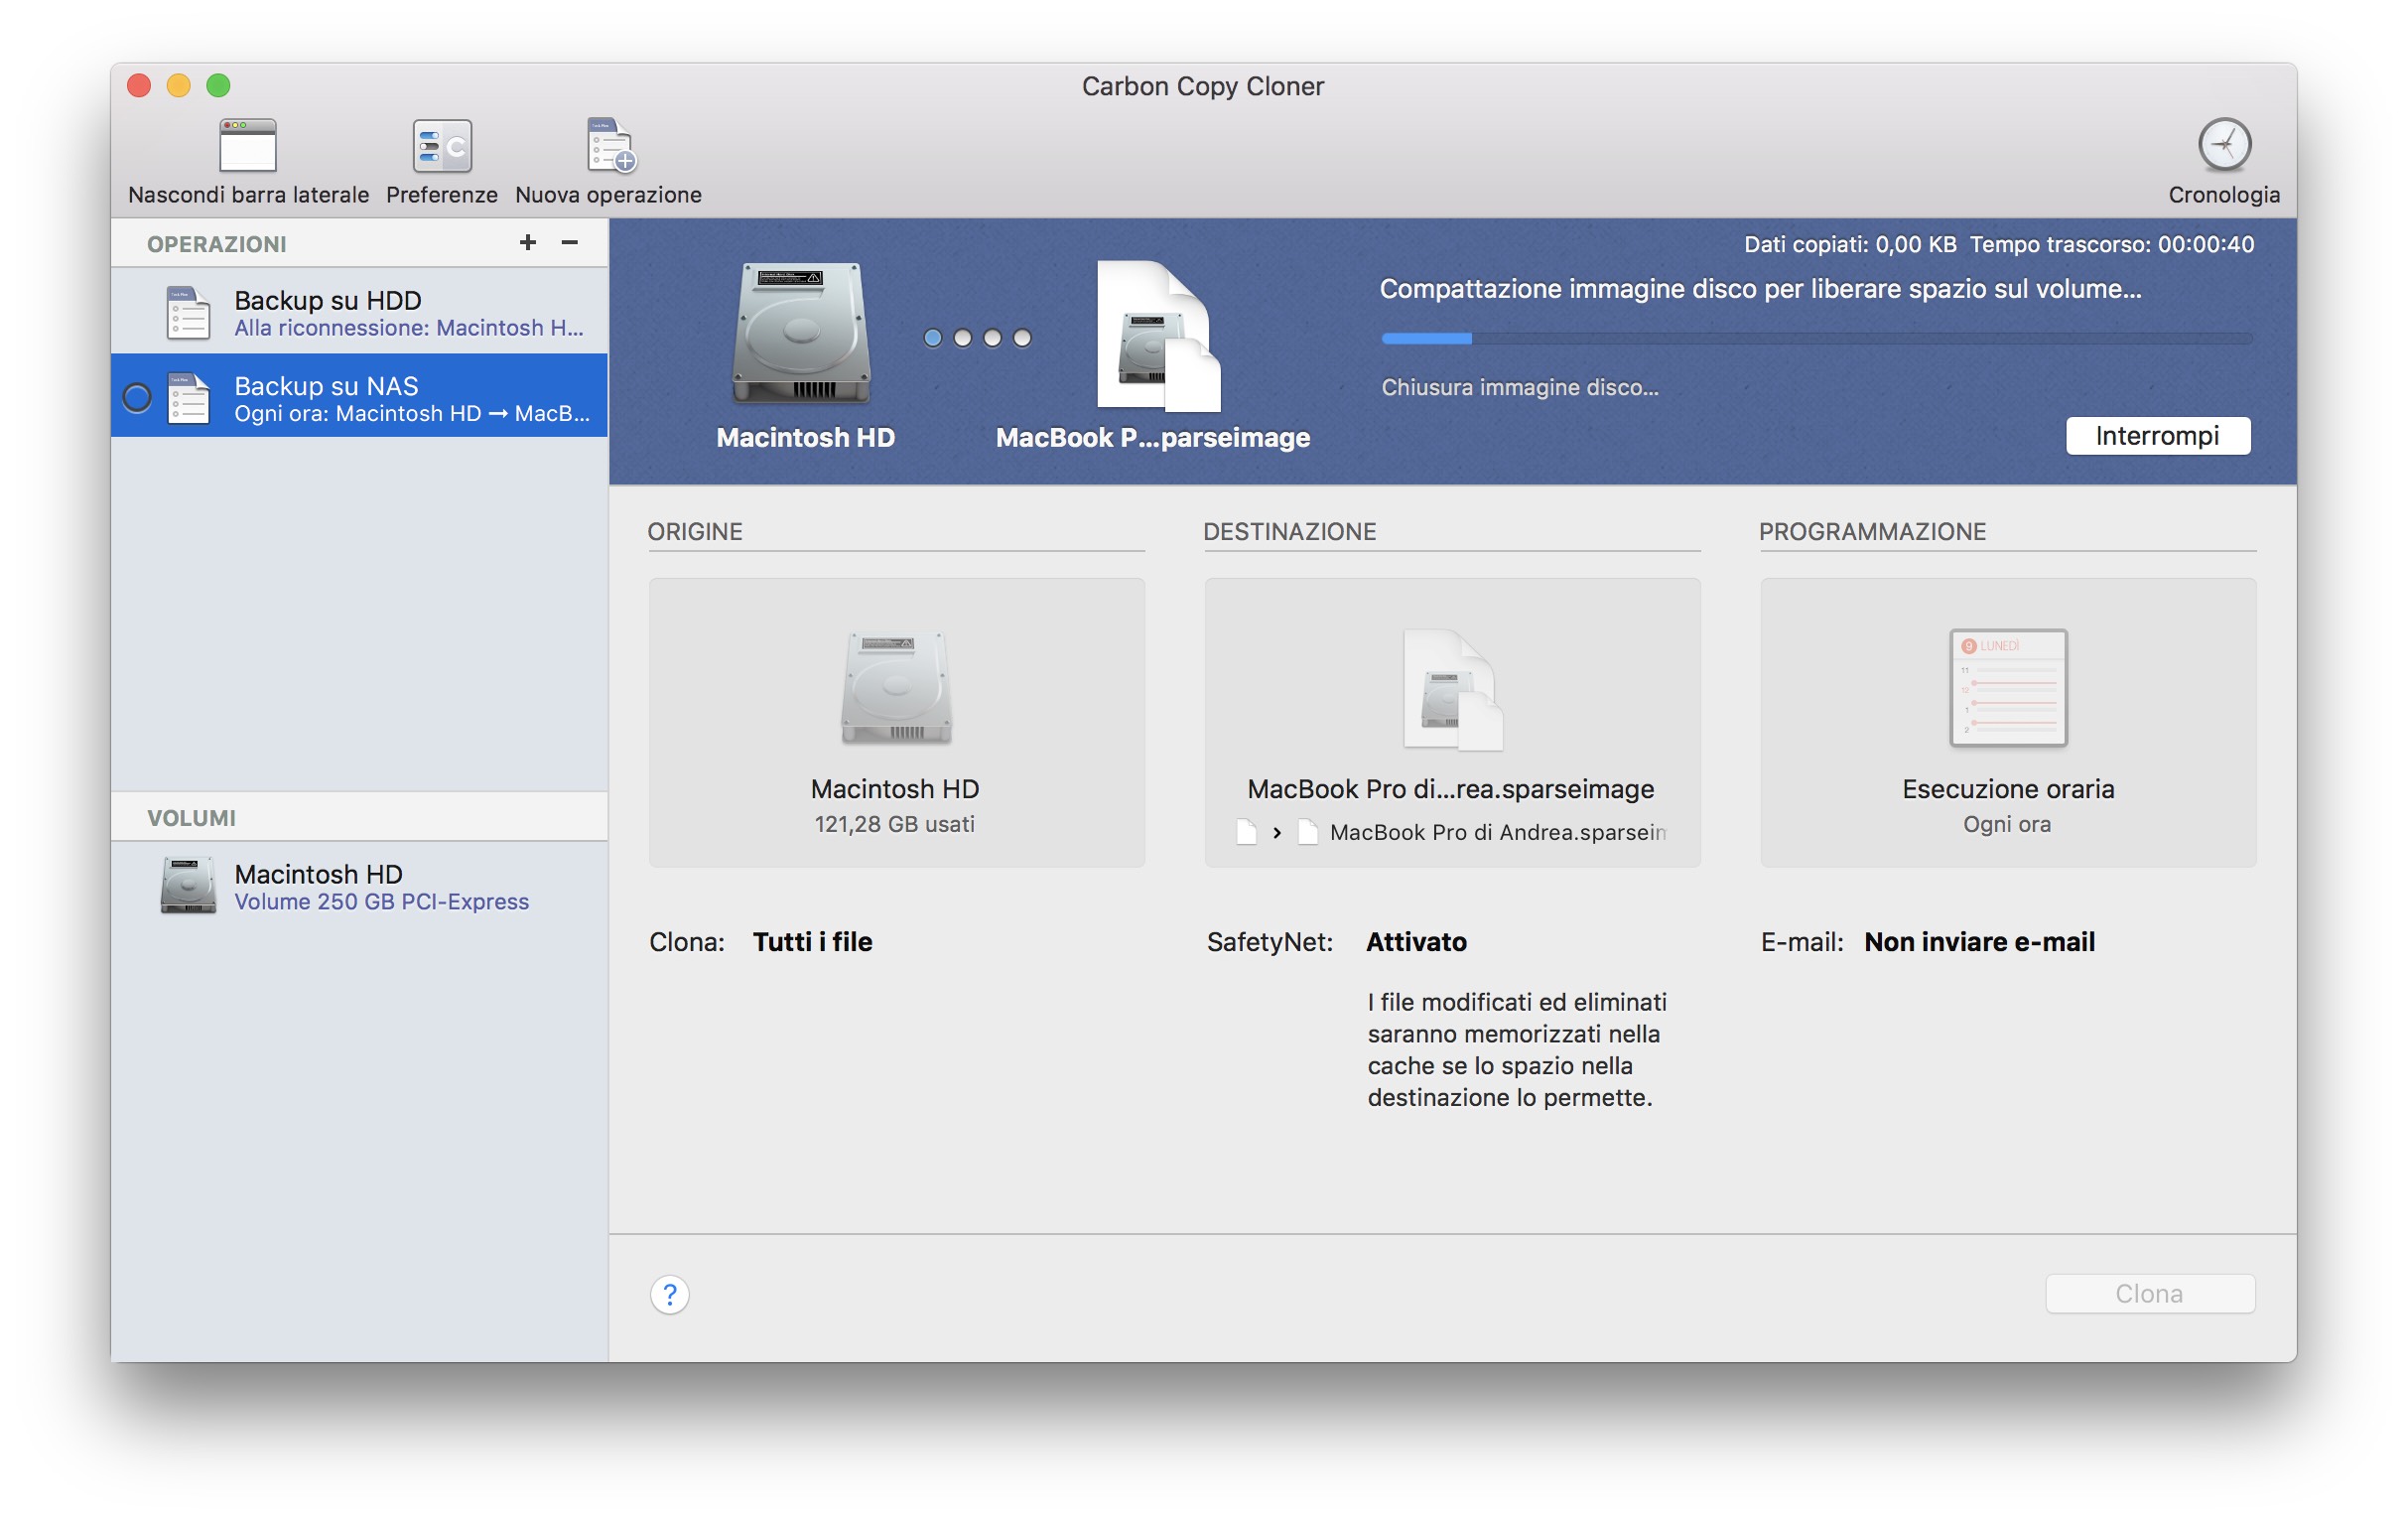Click the VOLUMI section header

click(192, 818)
